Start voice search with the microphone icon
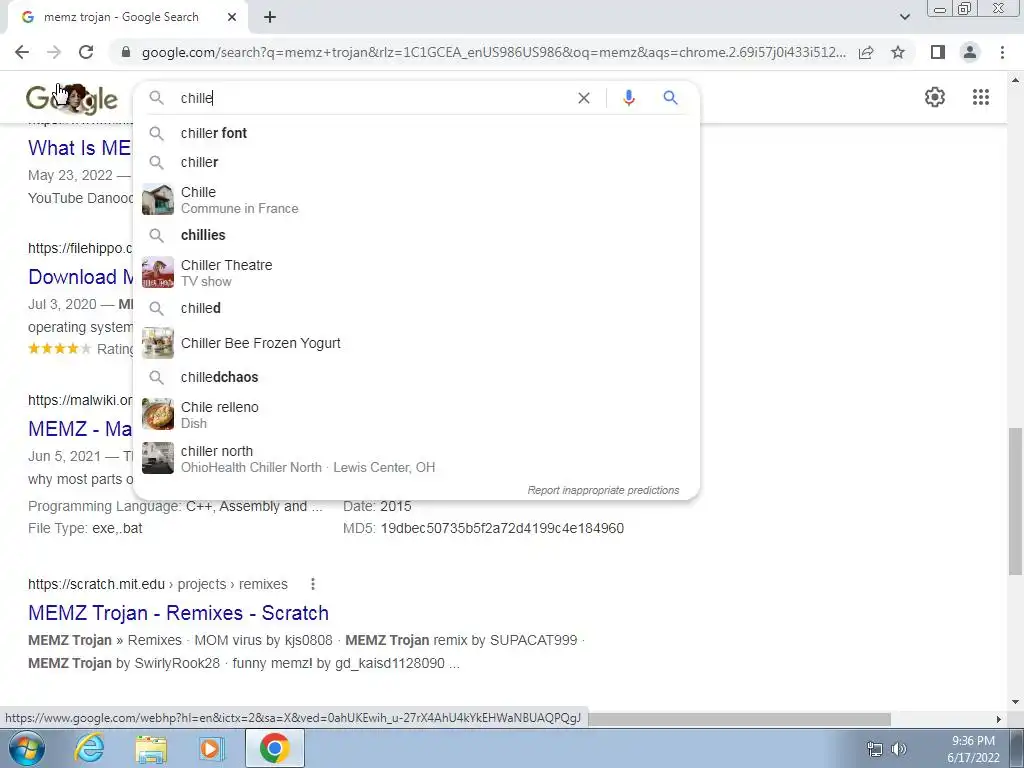This screenshot has width=1024, height=768. click(629, 98)
